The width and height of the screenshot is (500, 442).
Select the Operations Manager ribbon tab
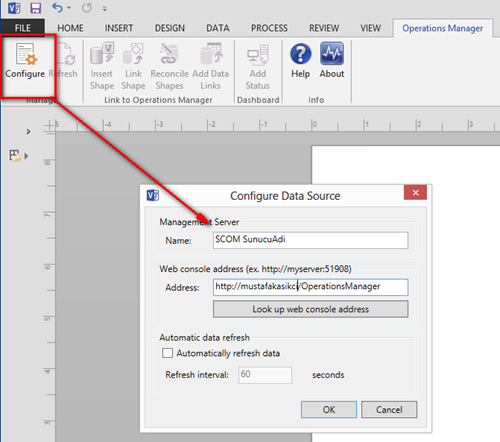[x=442, y=28]
